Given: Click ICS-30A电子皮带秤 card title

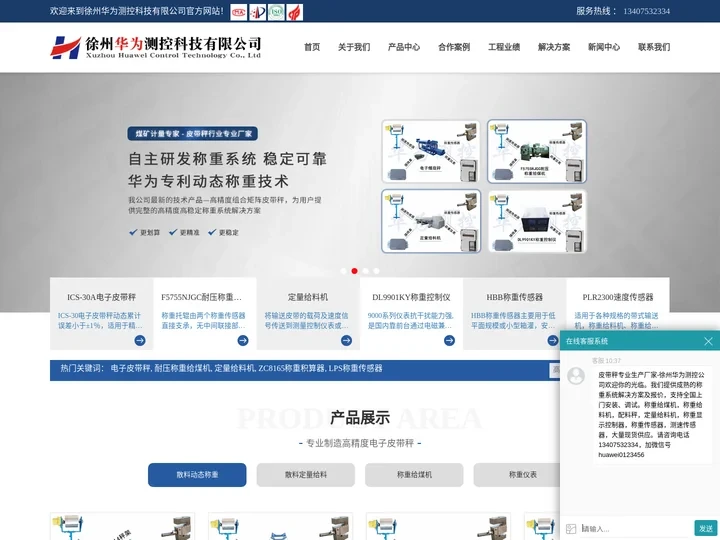Looking at the screenshot, I should (101, 297).
